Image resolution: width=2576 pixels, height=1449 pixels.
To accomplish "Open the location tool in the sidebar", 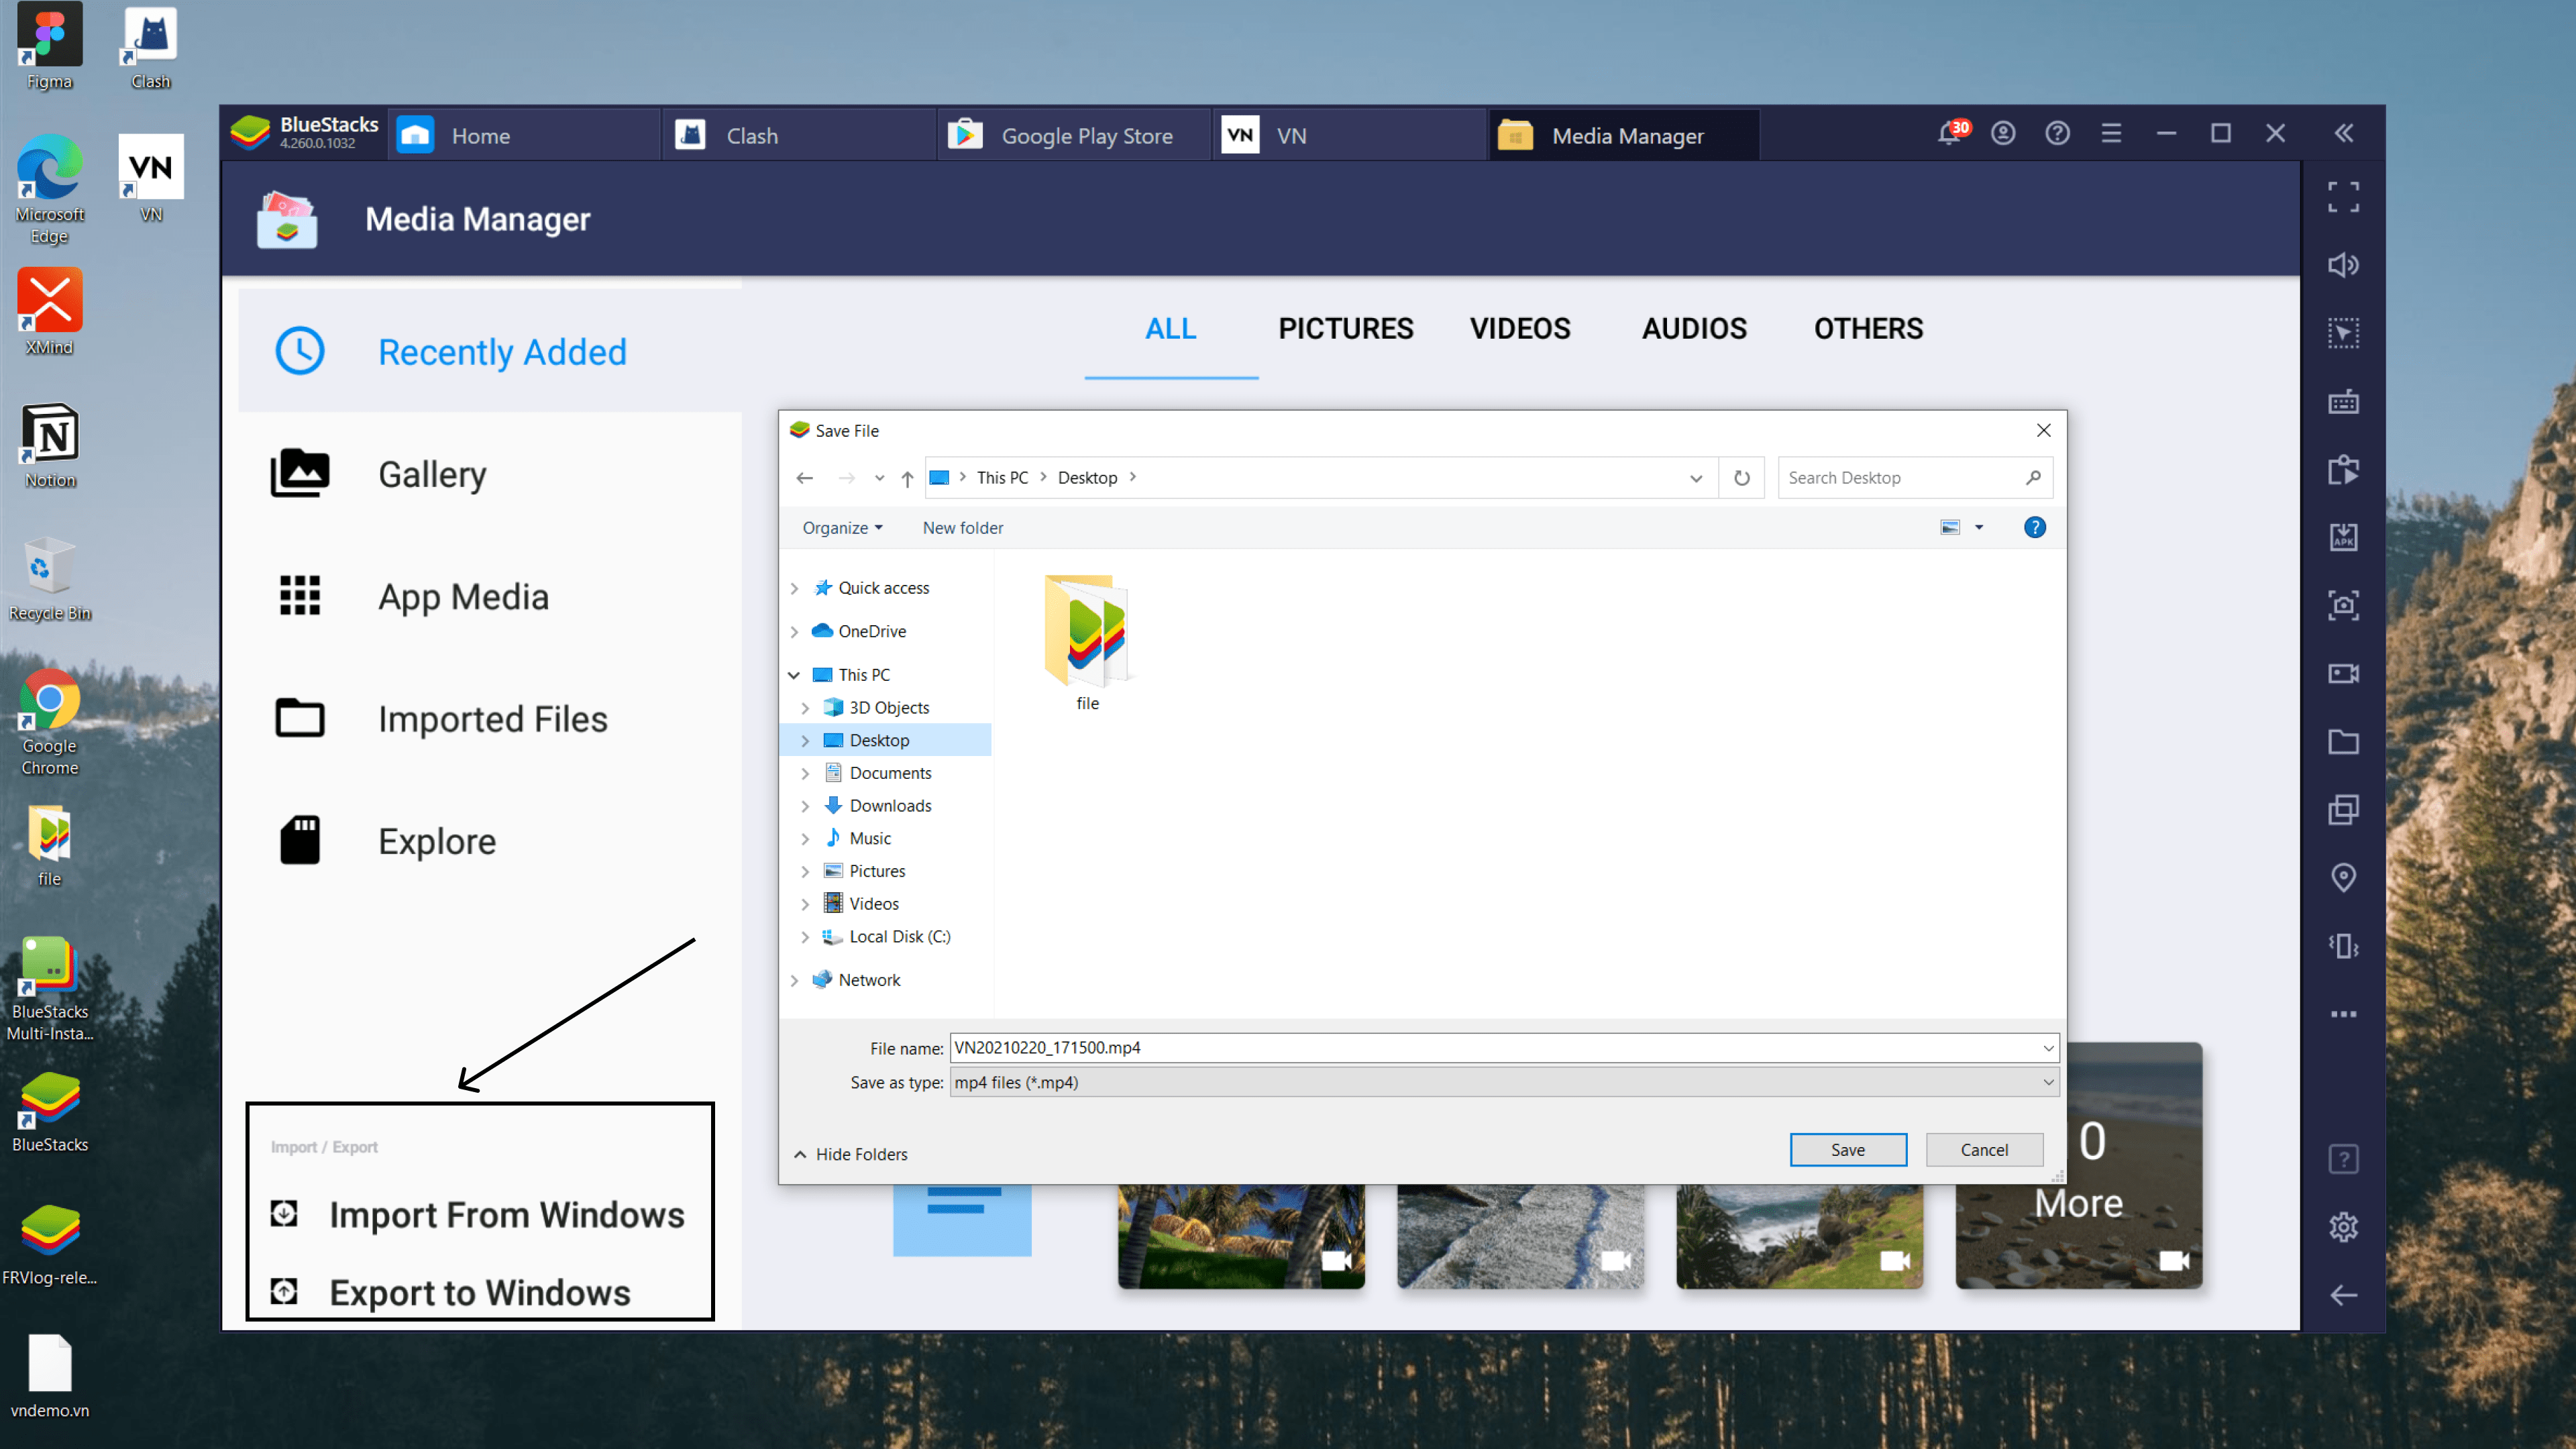I will tap(2344, 877).
